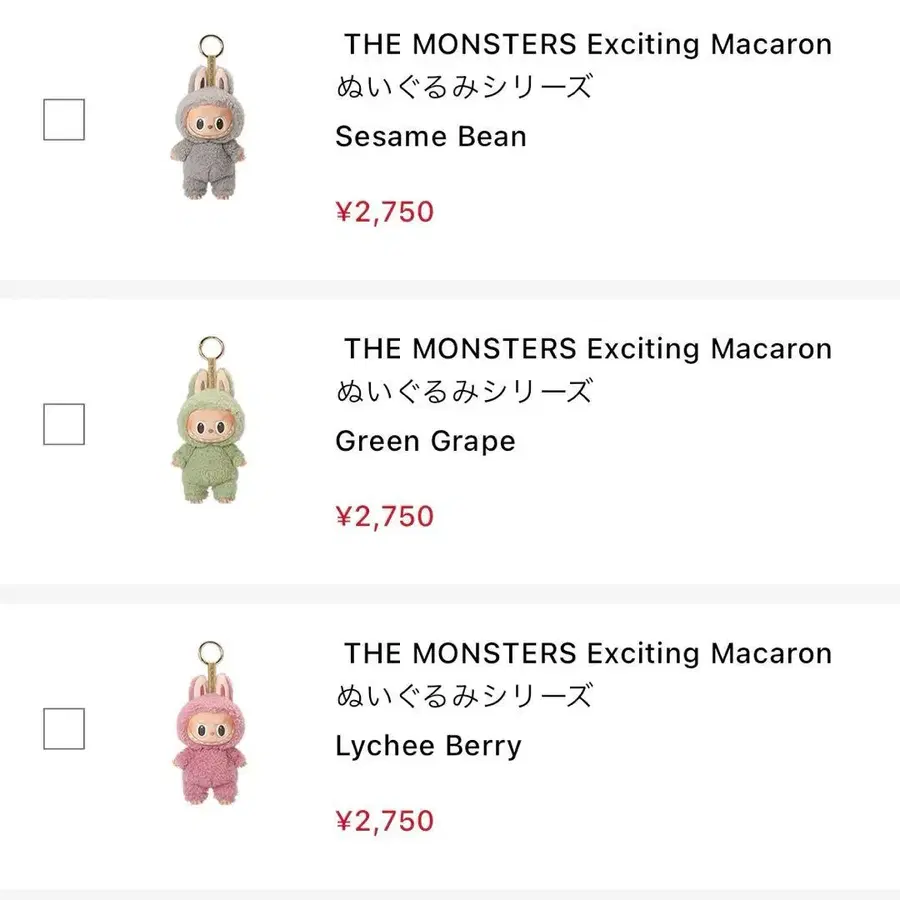Screen dimensions: 900x900
Task: Click the gold keyring on the gray plush
Action: tap(210, 44)
